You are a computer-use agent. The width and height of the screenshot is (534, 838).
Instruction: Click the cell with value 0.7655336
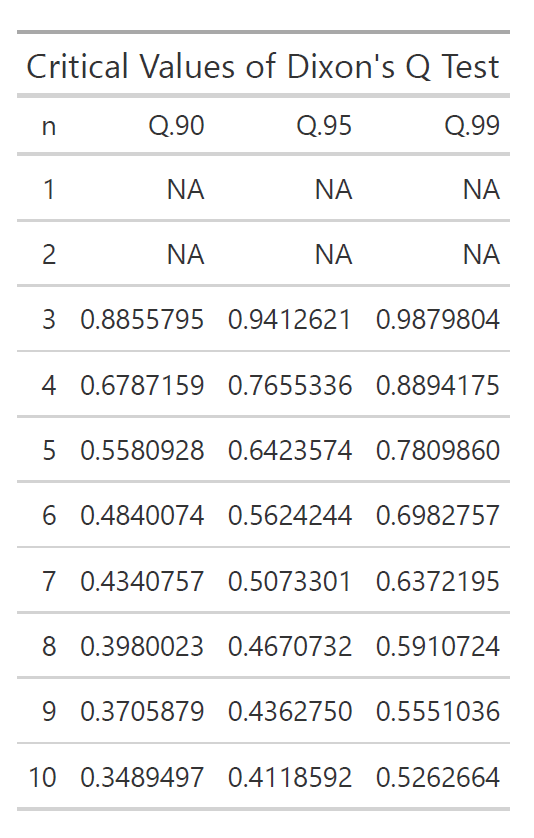290,385
